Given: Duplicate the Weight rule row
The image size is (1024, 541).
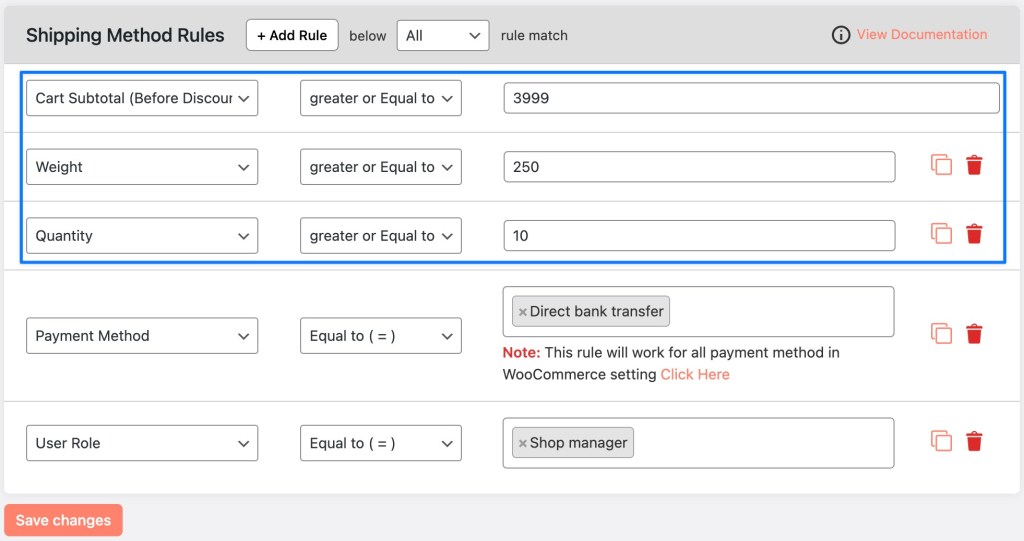Looking at the screenshot, I should [941, 166].
